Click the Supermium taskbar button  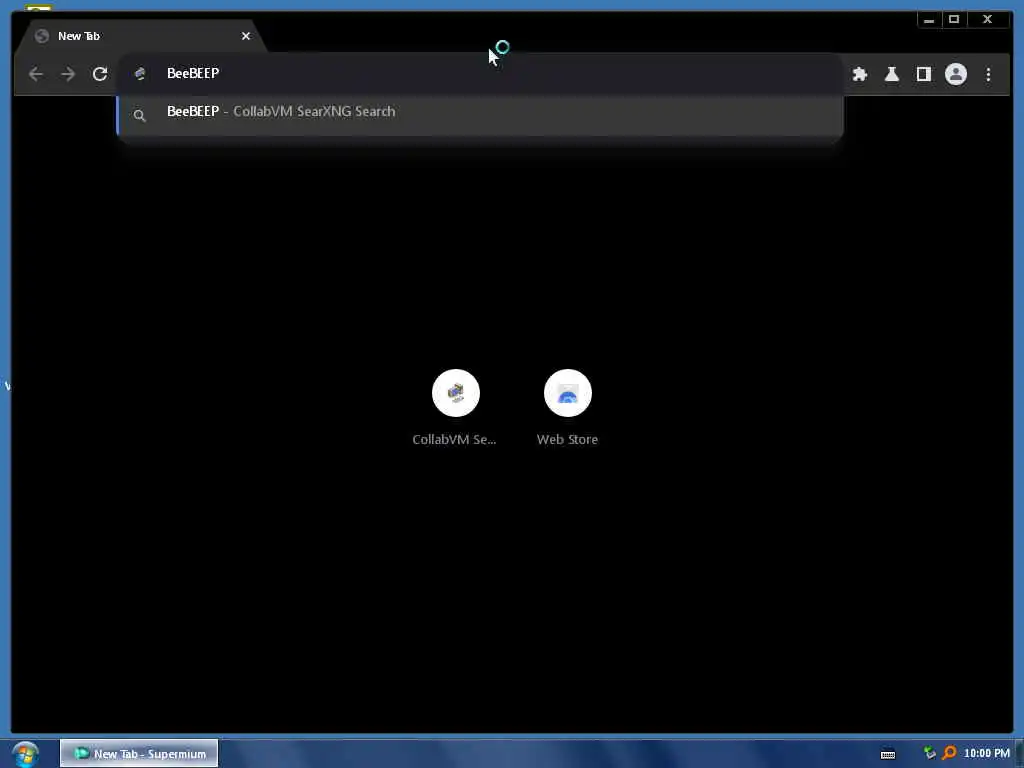click(x=139, y=754)
